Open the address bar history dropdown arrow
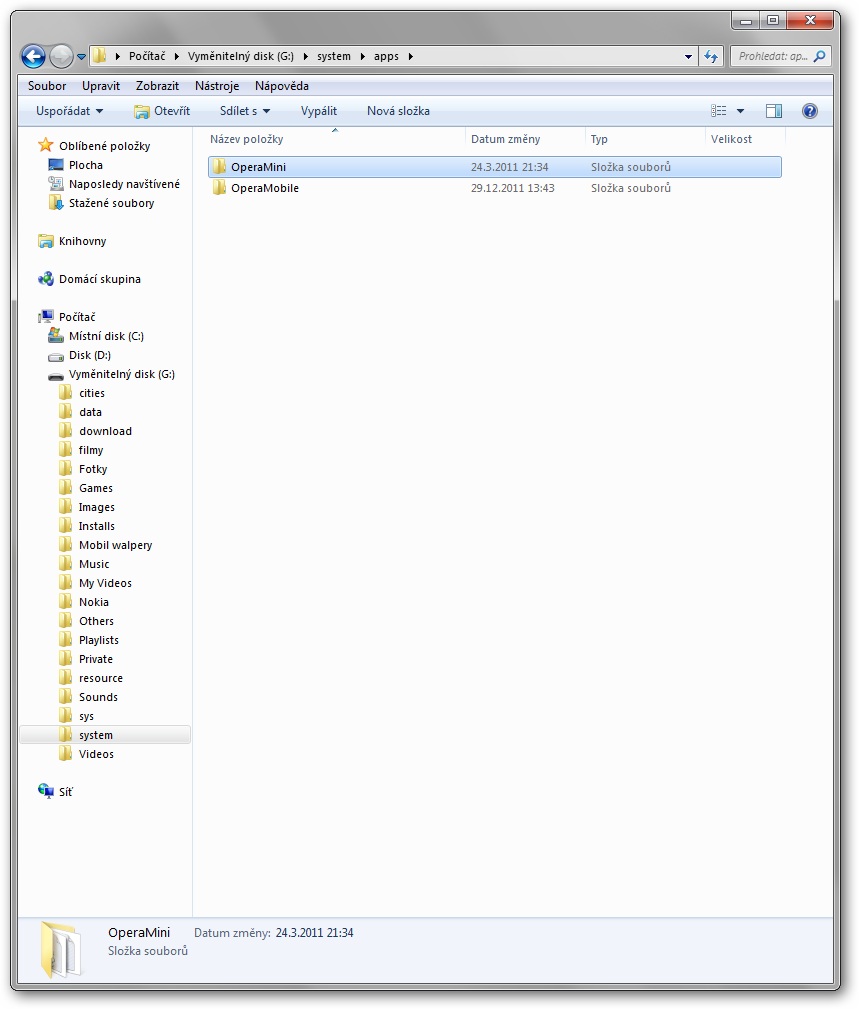The width and height of the screenshot is (859, 1009). pyautogui.click(x=688, y=57)
